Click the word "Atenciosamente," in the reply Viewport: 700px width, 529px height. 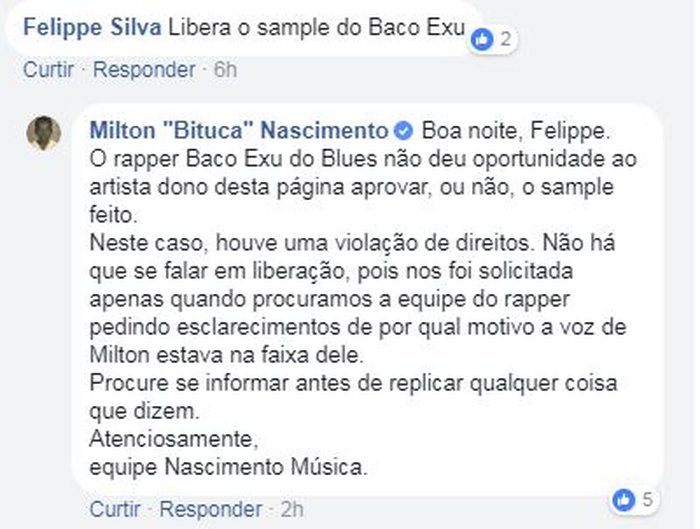(x=174, y=440)
